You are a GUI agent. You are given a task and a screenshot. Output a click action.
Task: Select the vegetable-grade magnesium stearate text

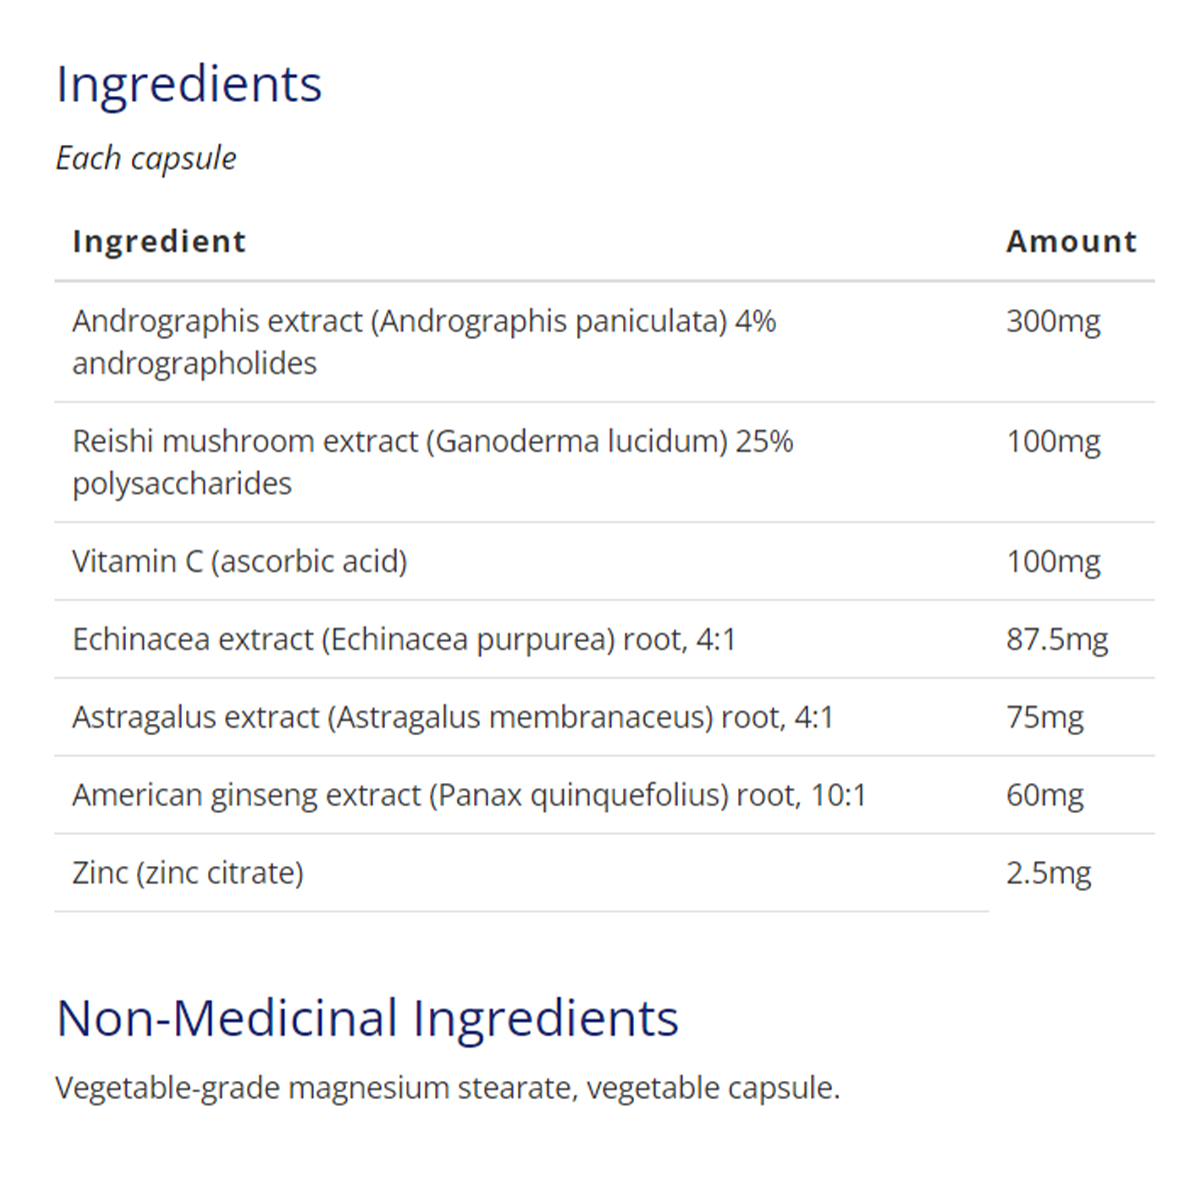(x=316, y=1088)
